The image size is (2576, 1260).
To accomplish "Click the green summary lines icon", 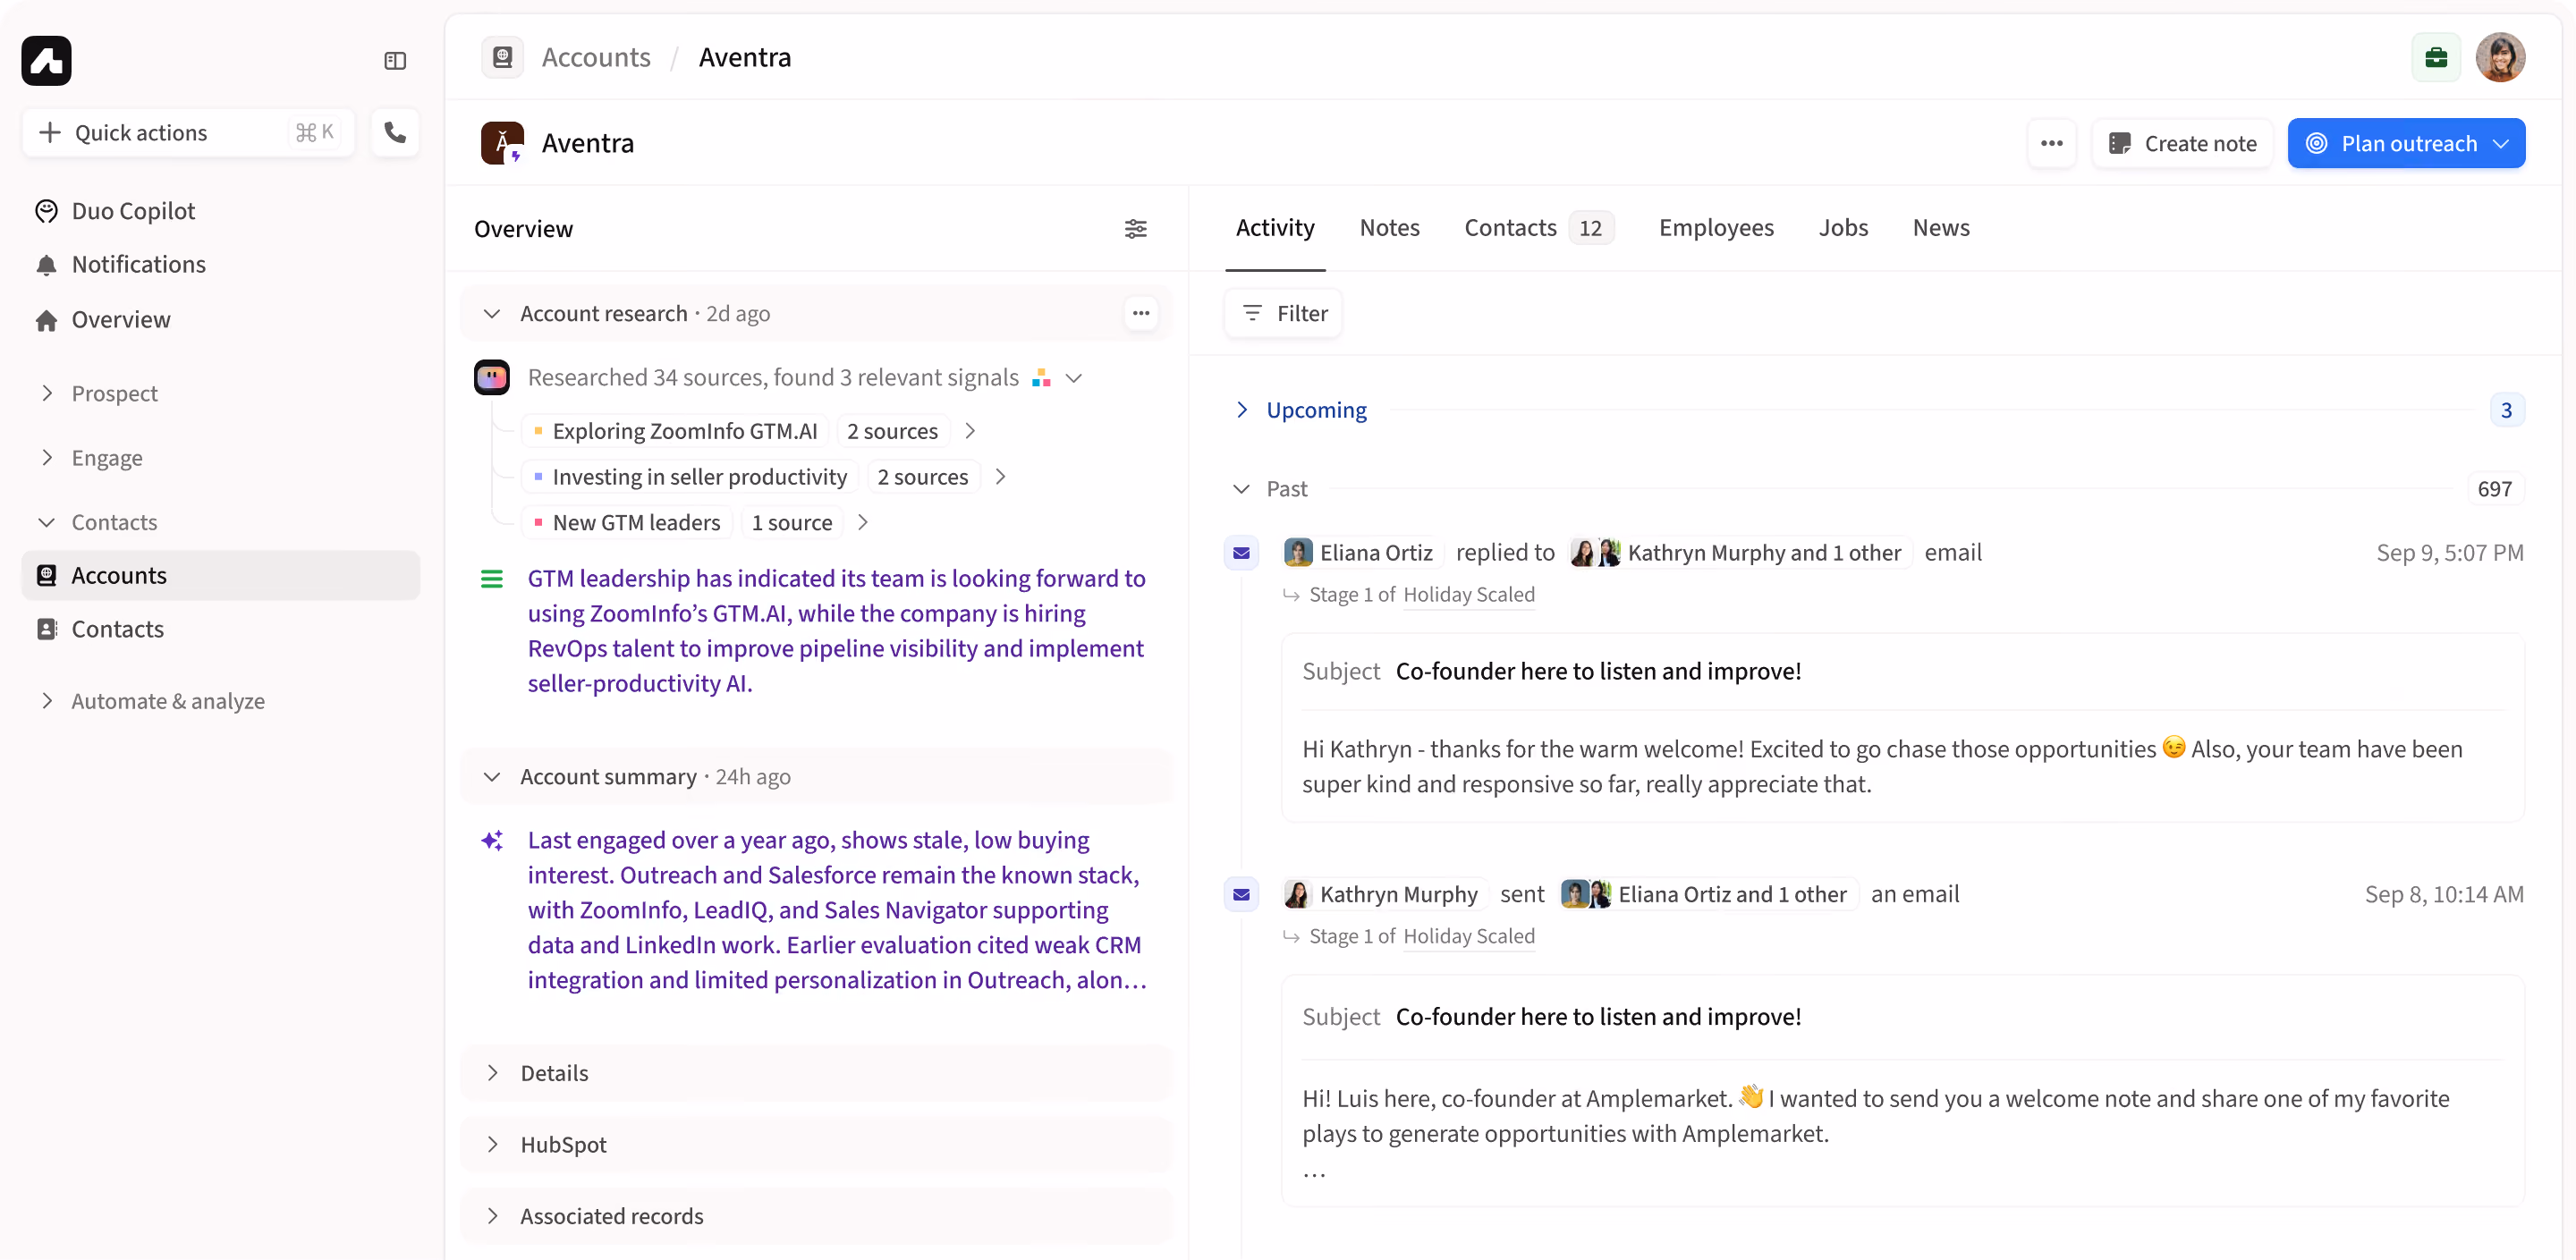I will (x=491, y=578).
